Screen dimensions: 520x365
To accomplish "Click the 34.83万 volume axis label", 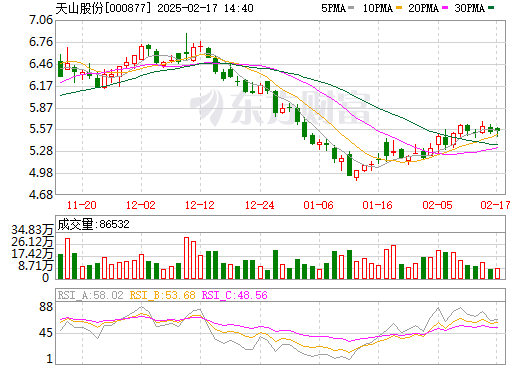I will pyautogui.click(x=32, y=230).
